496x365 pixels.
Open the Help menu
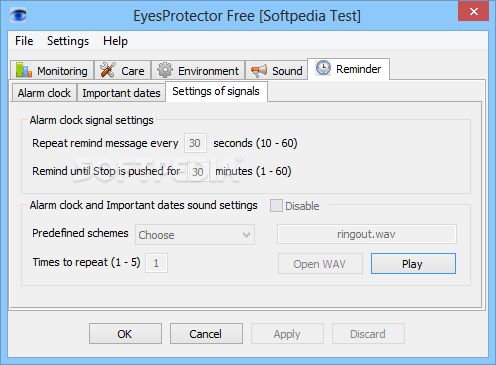pos(115,41)
